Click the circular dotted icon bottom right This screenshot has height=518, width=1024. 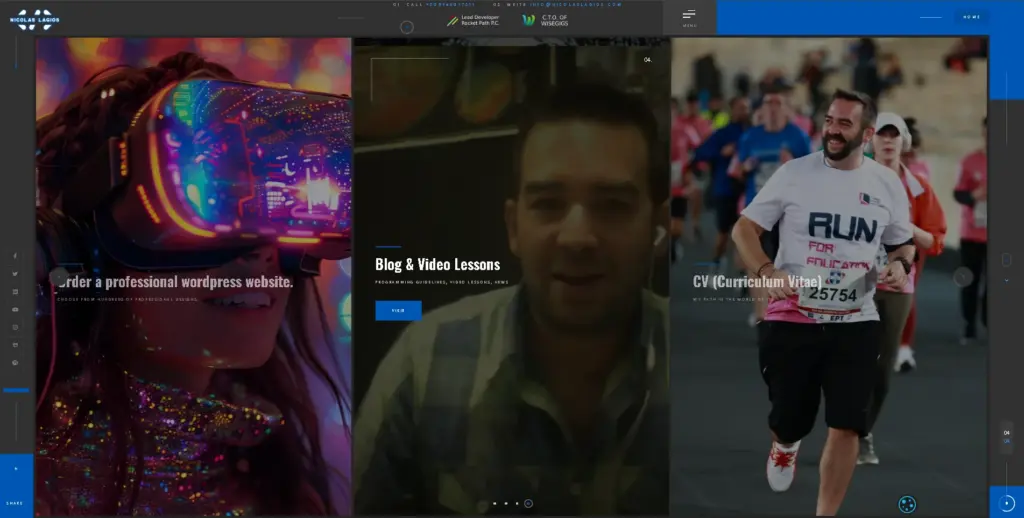tap(907, 504)
